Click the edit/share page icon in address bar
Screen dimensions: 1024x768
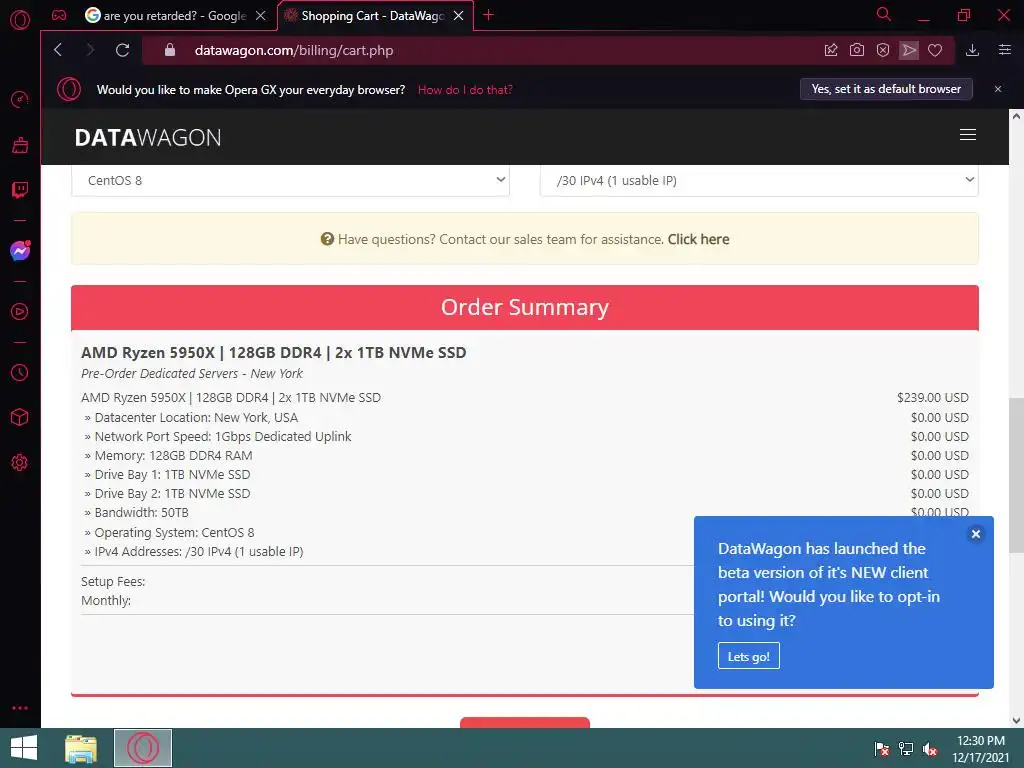pos(831,50)
